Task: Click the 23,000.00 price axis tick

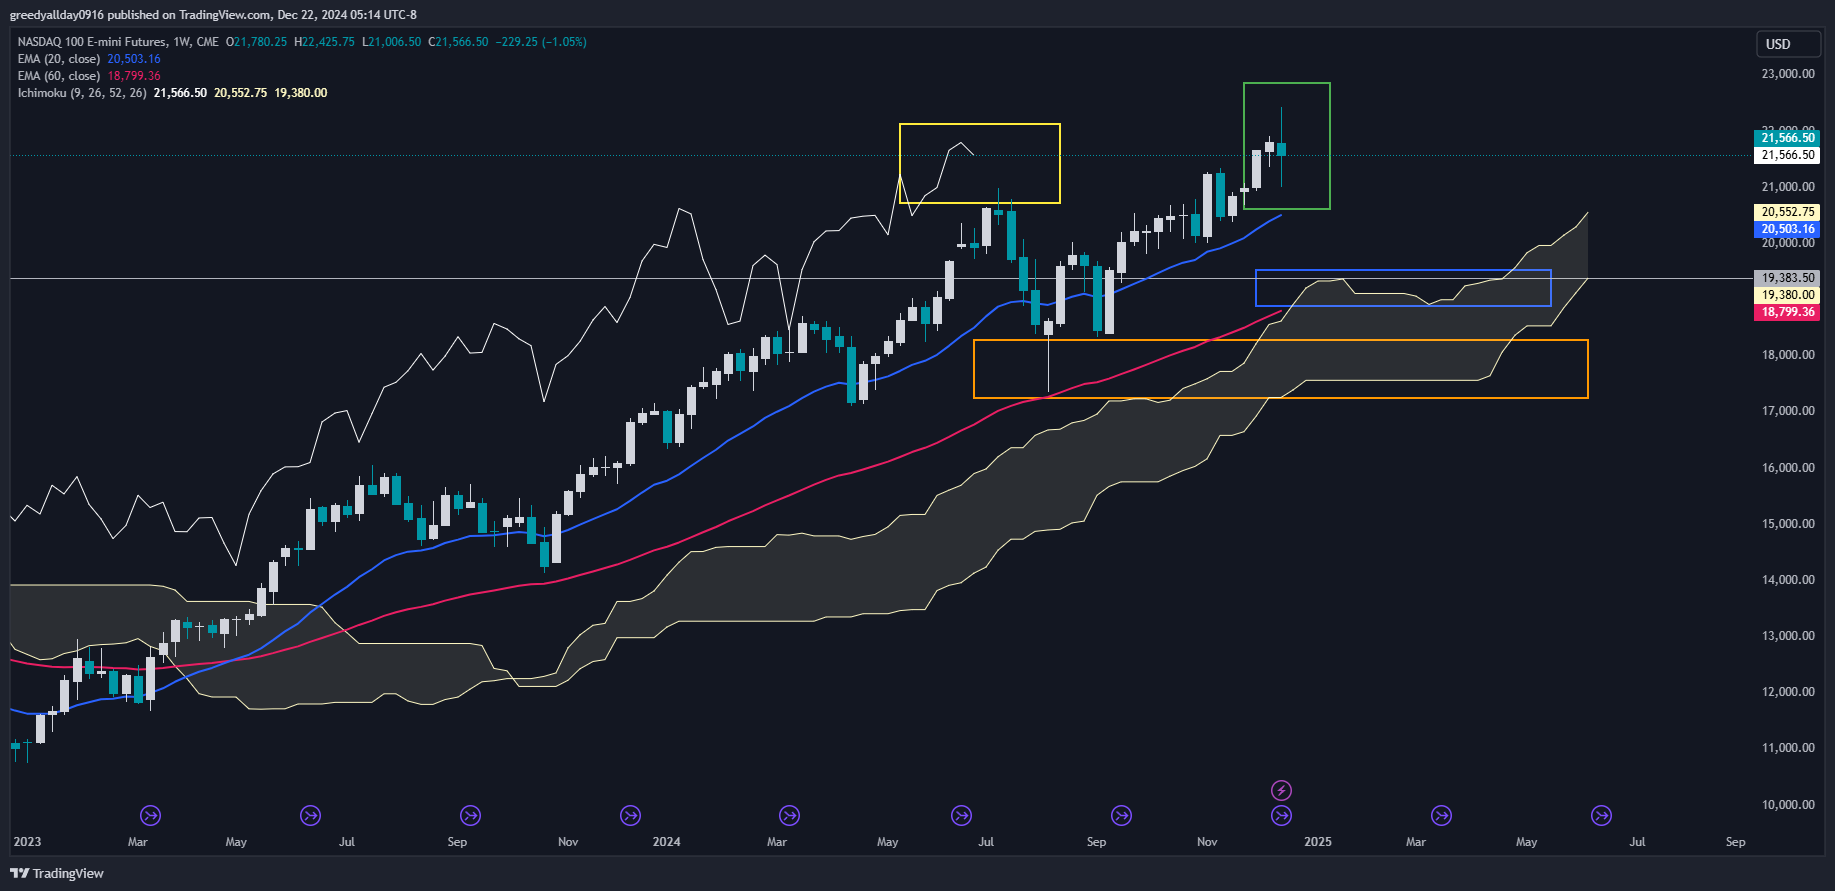Action: pos(1788,74)
